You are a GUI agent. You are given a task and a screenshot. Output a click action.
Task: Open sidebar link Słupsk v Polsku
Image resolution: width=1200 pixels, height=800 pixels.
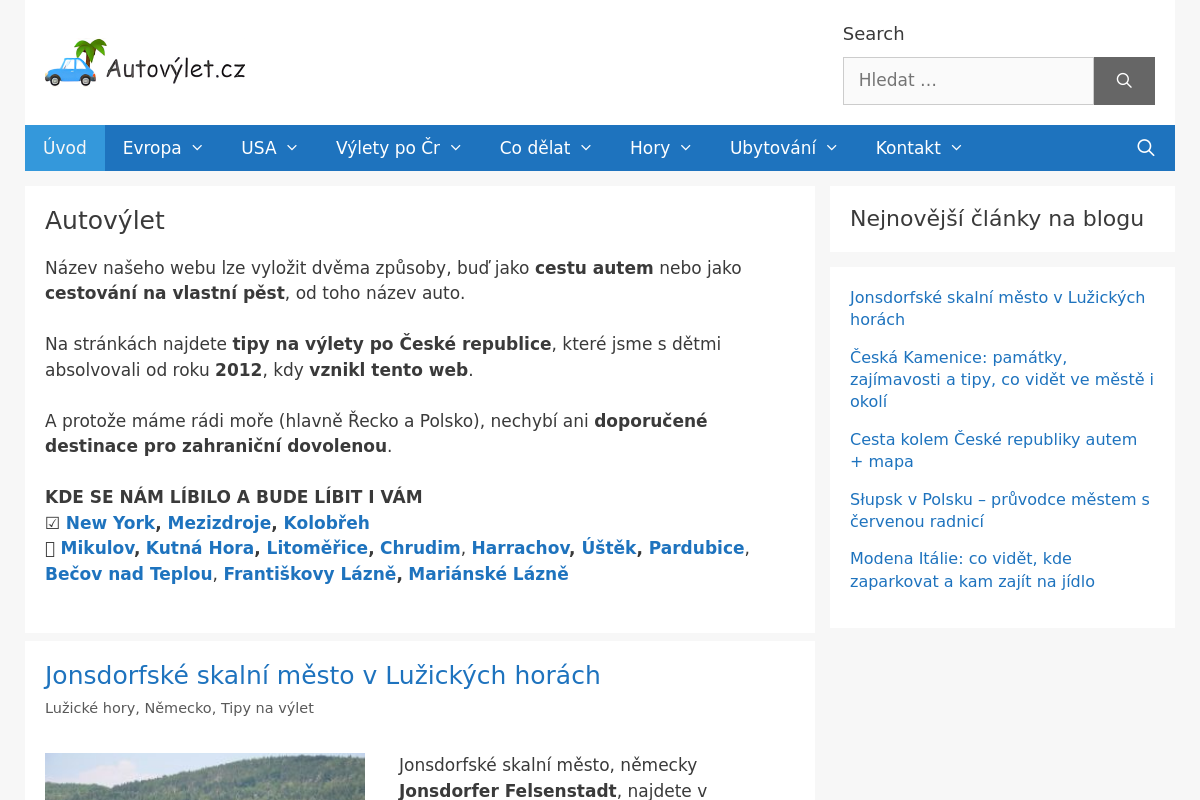(x=1000, y=510)
